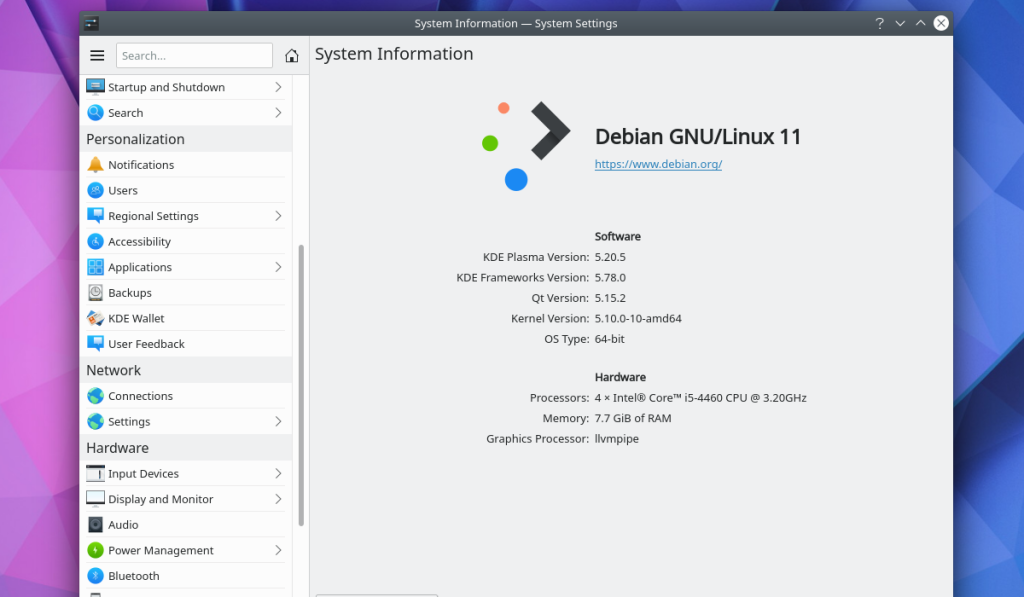Open the Notifications settings entry

click(x=186, y=165)
